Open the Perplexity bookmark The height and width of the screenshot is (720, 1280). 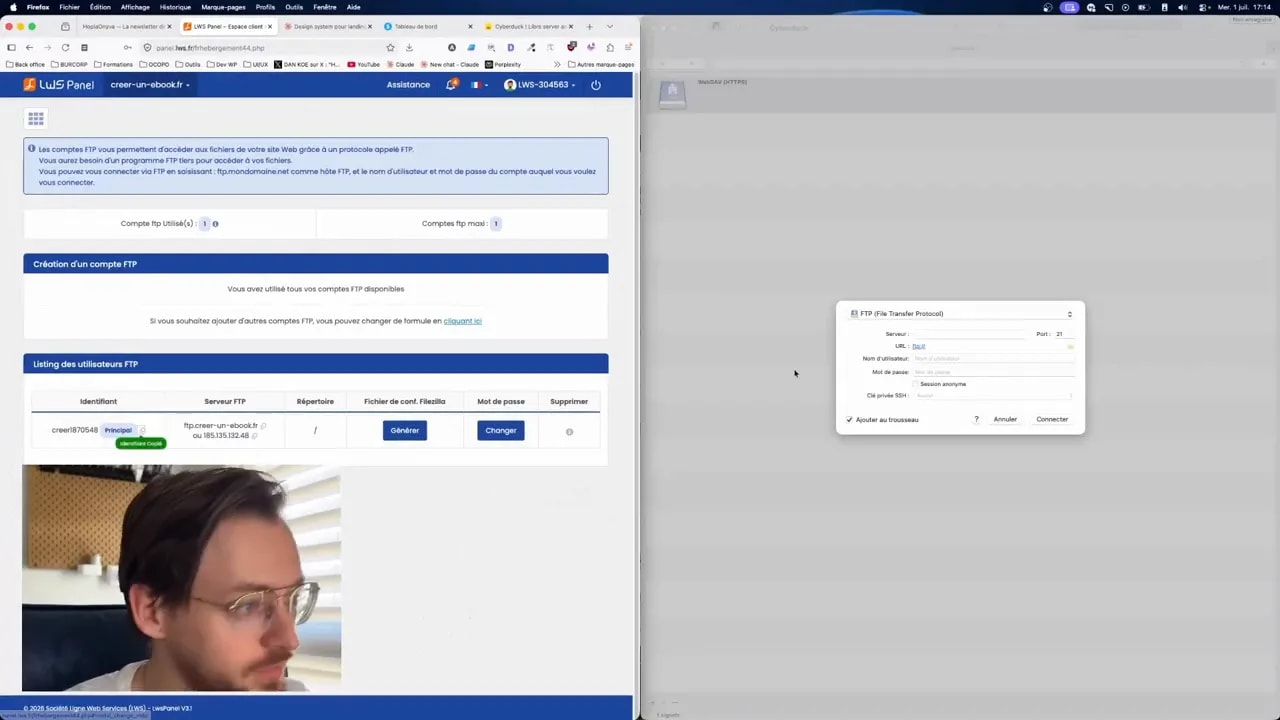pos(503,64)
